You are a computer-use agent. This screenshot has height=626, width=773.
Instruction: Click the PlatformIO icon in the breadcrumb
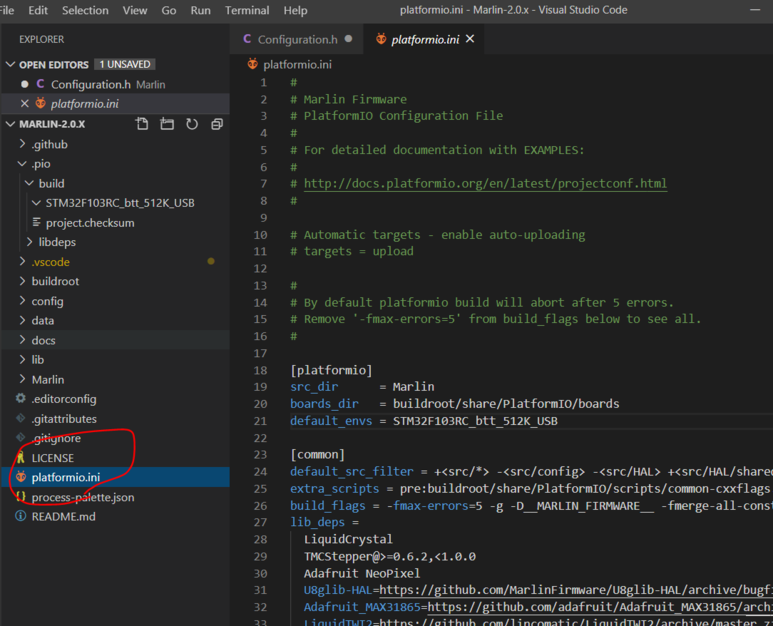(252, 64)
